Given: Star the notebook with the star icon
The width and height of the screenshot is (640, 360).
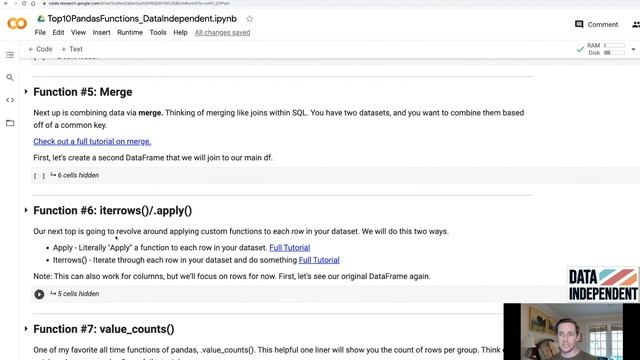Looking at the screenshot, I should pos(249,19).
